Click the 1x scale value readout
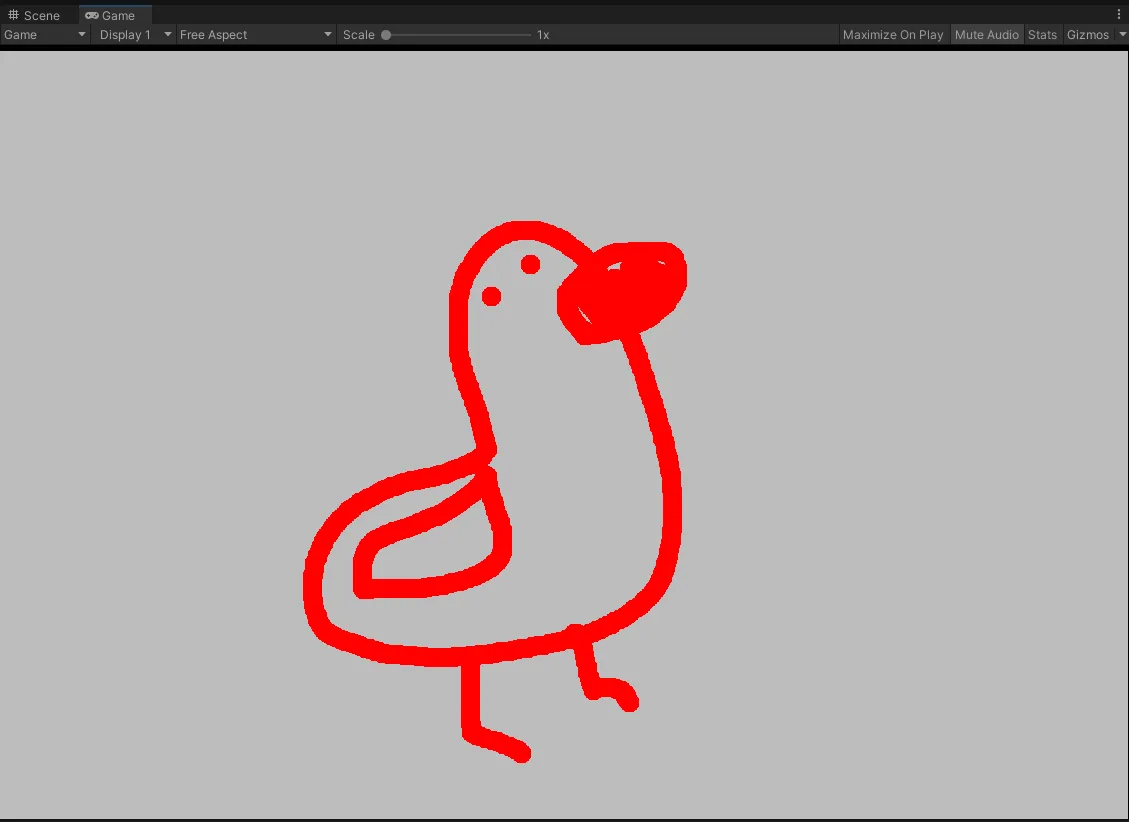Screen dimensions: 1129x822 (x=543, y=35)
